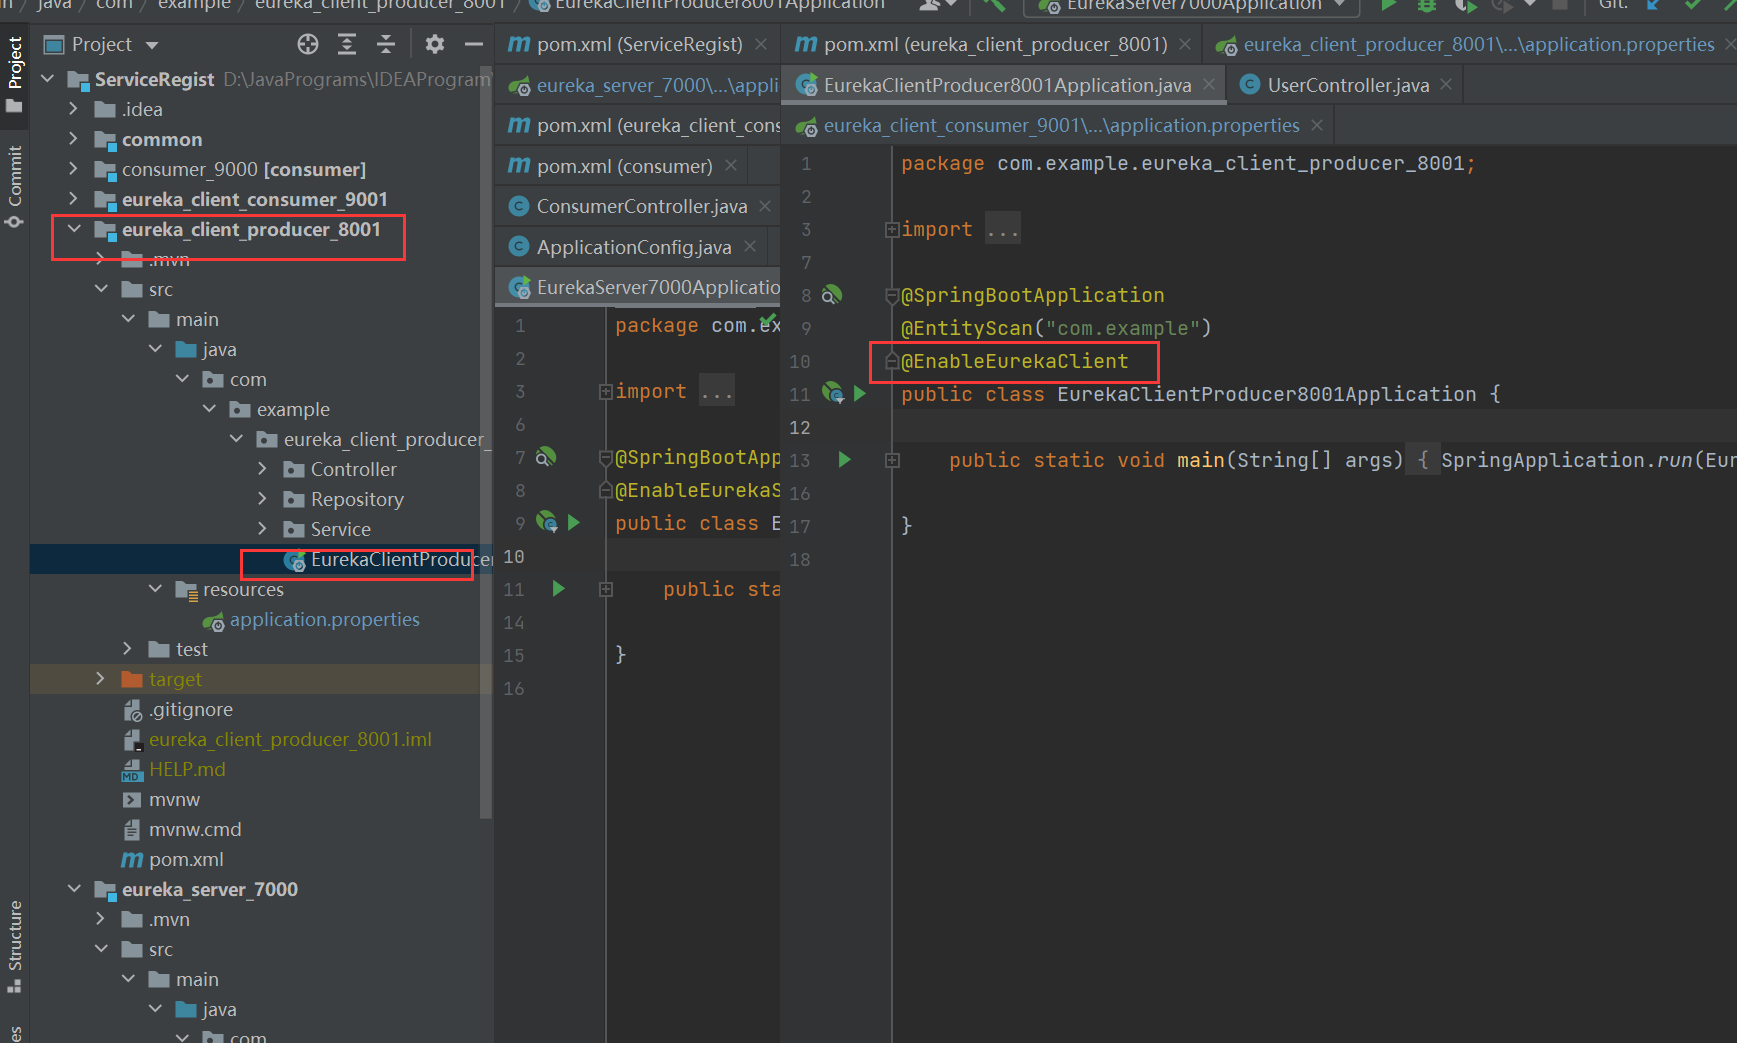This screenshot has width=1737, height=1043.
Task: Click Run with Coverage icon in toolbar
Action: (x=1465, y=5)
